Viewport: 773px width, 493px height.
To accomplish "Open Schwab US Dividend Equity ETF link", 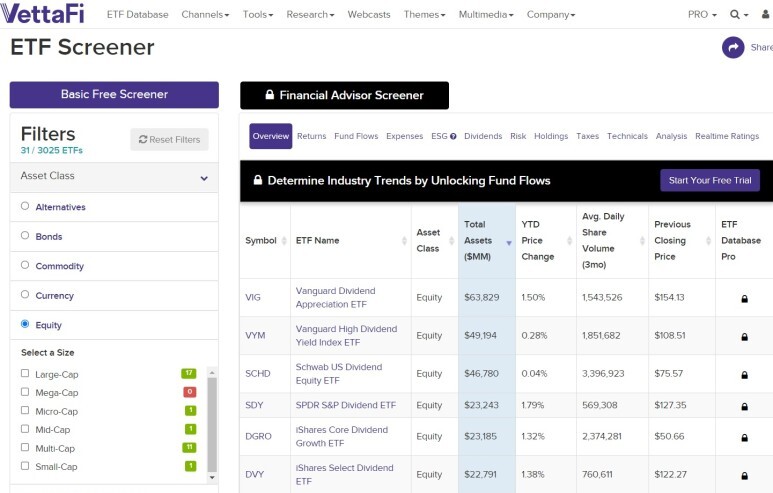I will tap(339, 374).
